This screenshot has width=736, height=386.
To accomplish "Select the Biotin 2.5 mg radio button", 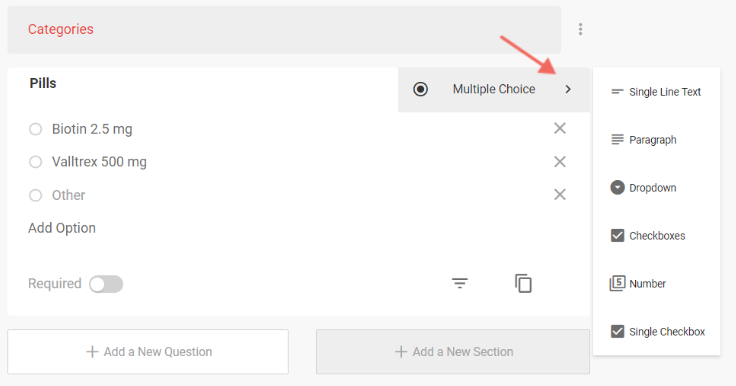I will [36, 129].
